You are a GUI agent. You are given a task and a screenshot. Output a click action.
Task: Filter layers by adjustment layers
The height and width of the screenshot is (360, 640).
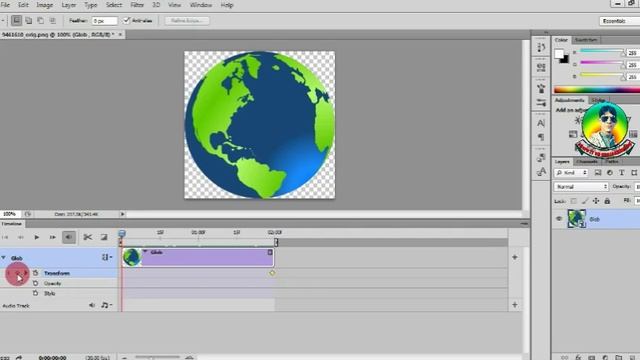click(610, 173)
